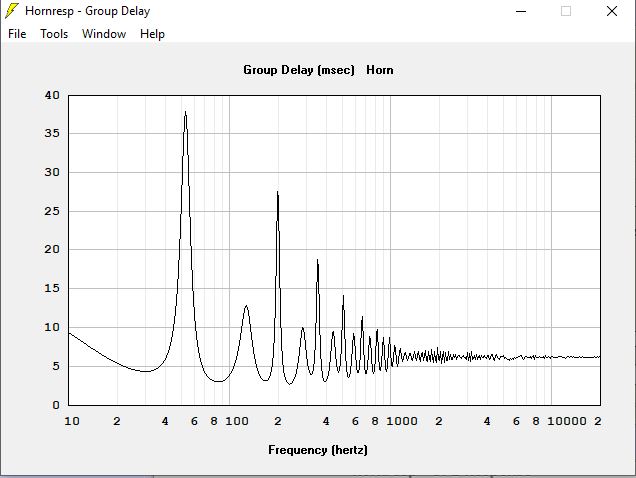636x478 pixels.
Task: Click the disabled maximize button
Action: click(566, 11)
